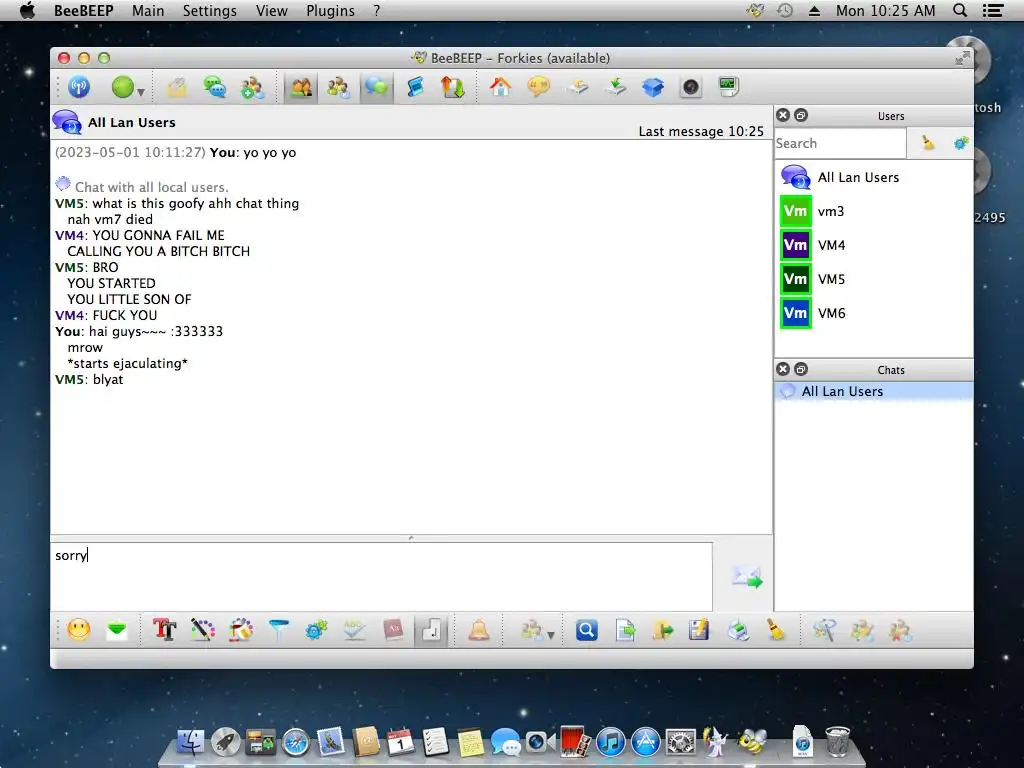1024x768 pixels.
Task: Open System Preferences from the Dock
Action: click(680, 743)
